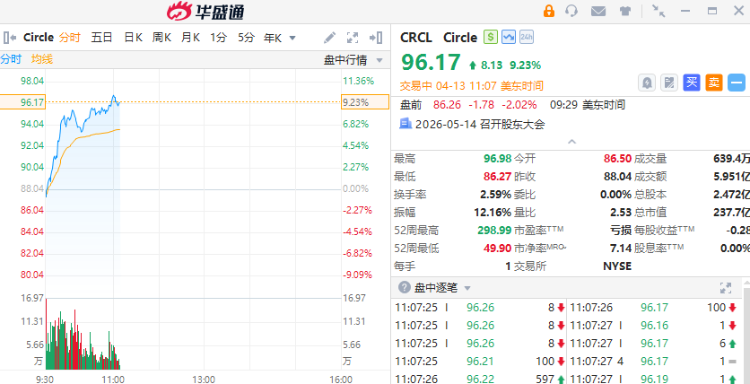This screenshot has height=384, width=750.
Task: Set a price alert with the bell icon
Action: point(647,83)
